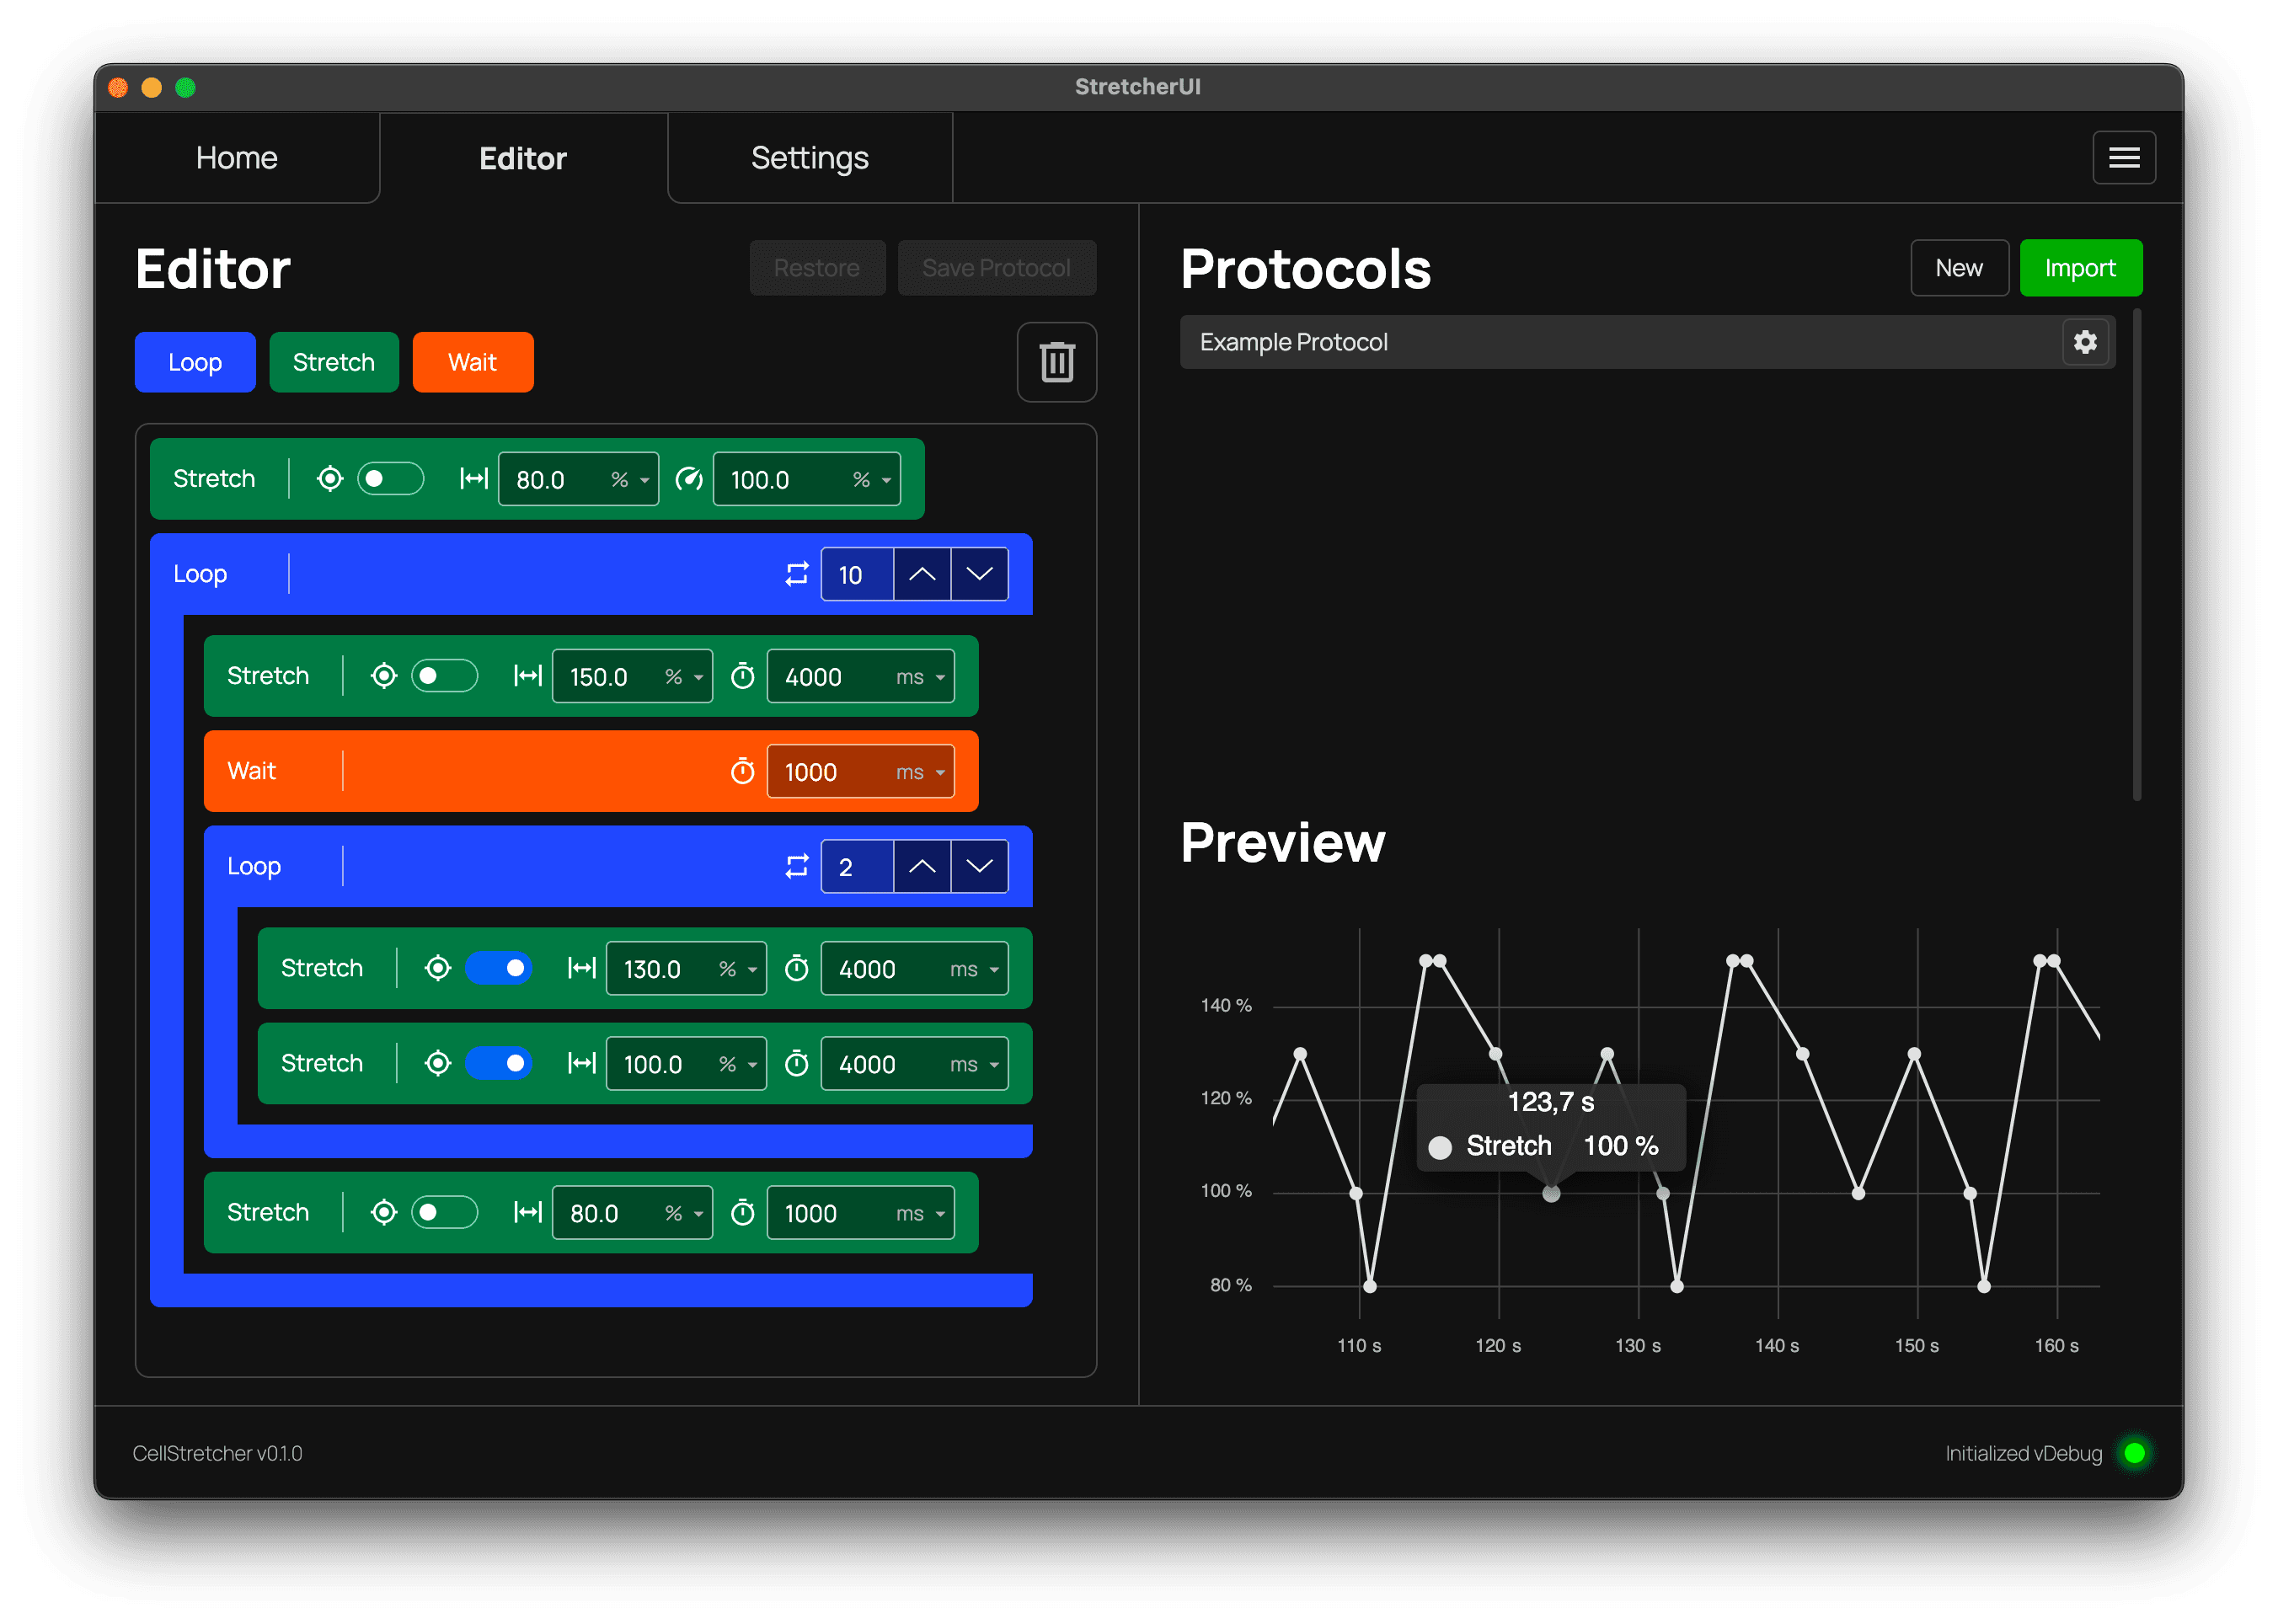Open ms dropdown in 150.0% Stretch row

coord(920,677)
